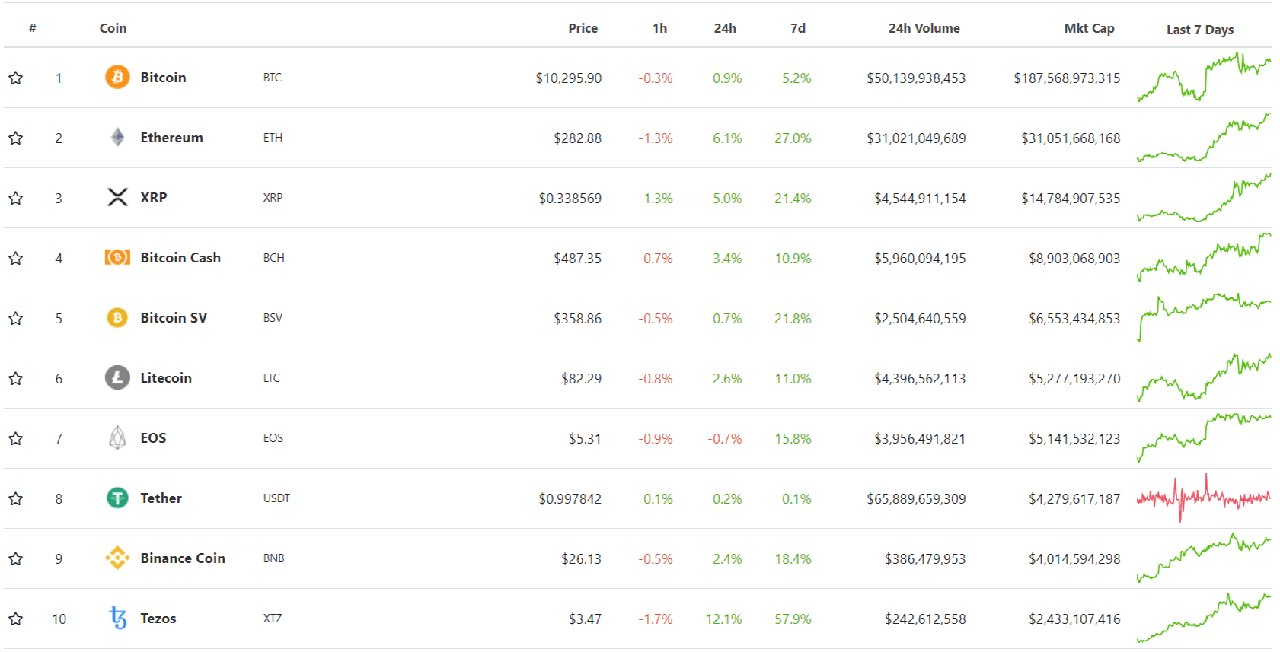This screenshot has width=1280, height=652.
Task: Click the Bitcoin coin logo
Action: [x=117, y=77]
